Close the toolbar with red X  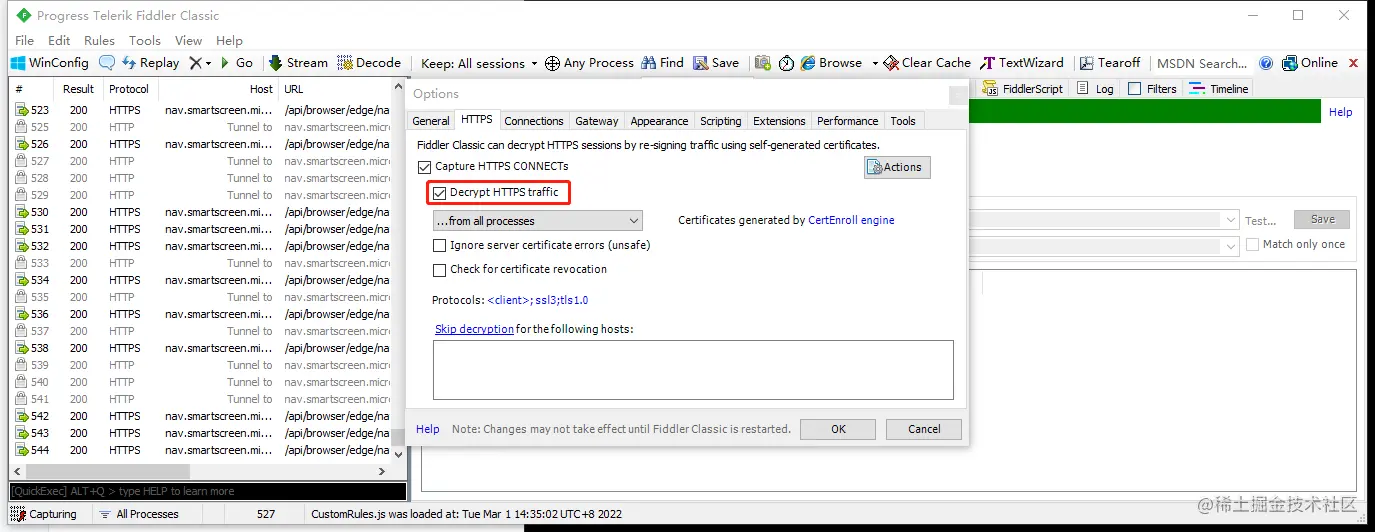tap(1354, 63)
